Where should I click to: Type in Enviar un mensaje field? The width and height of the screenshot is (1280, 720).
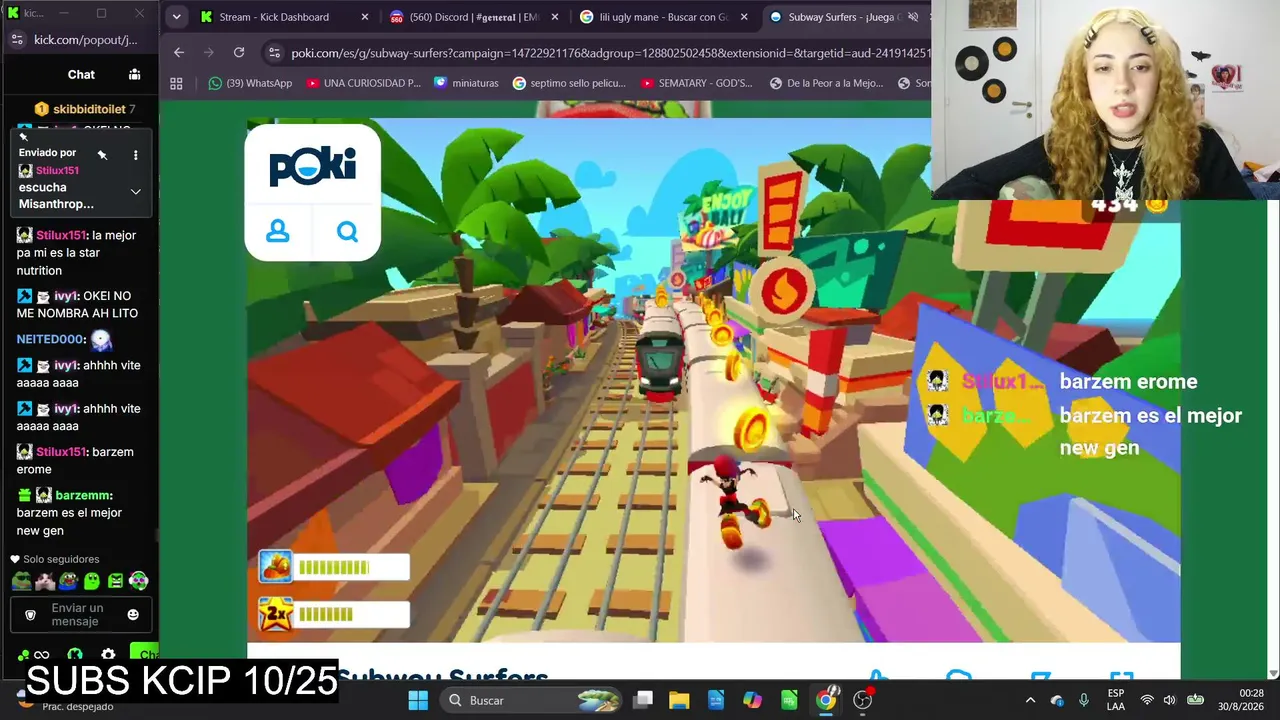tap(77, 615)
